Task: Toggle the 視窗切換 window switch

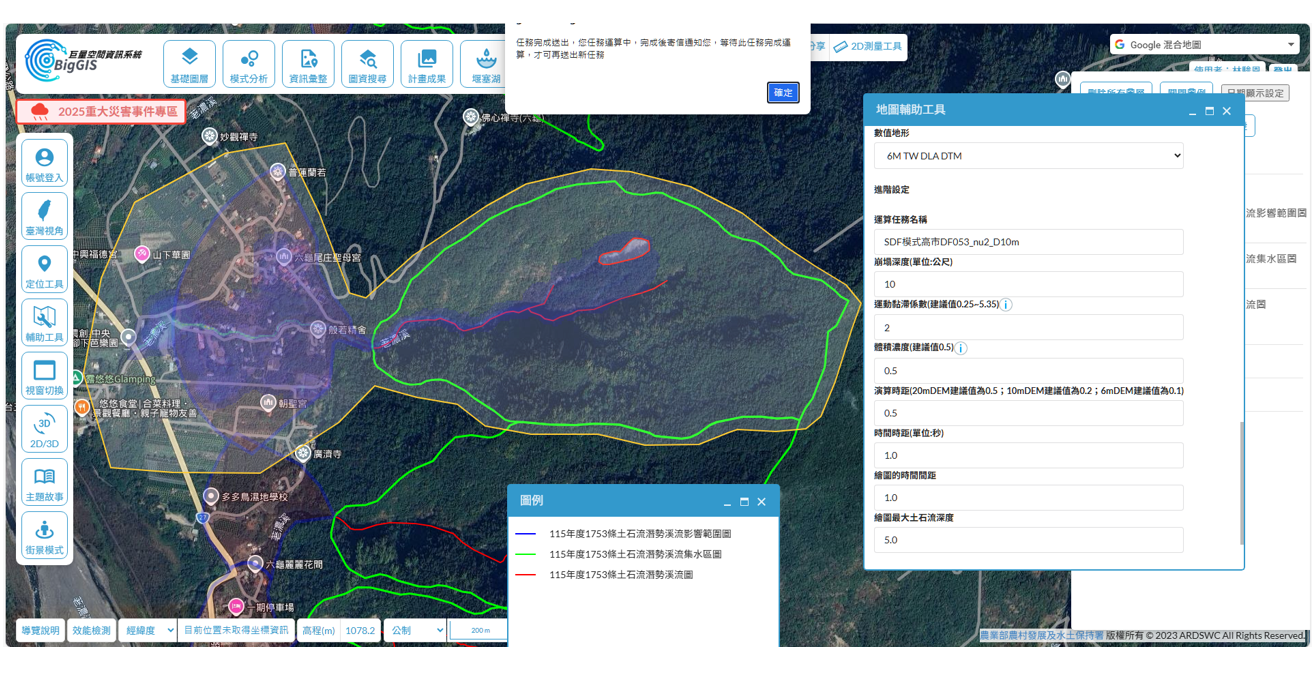Action: click(44, 376)
